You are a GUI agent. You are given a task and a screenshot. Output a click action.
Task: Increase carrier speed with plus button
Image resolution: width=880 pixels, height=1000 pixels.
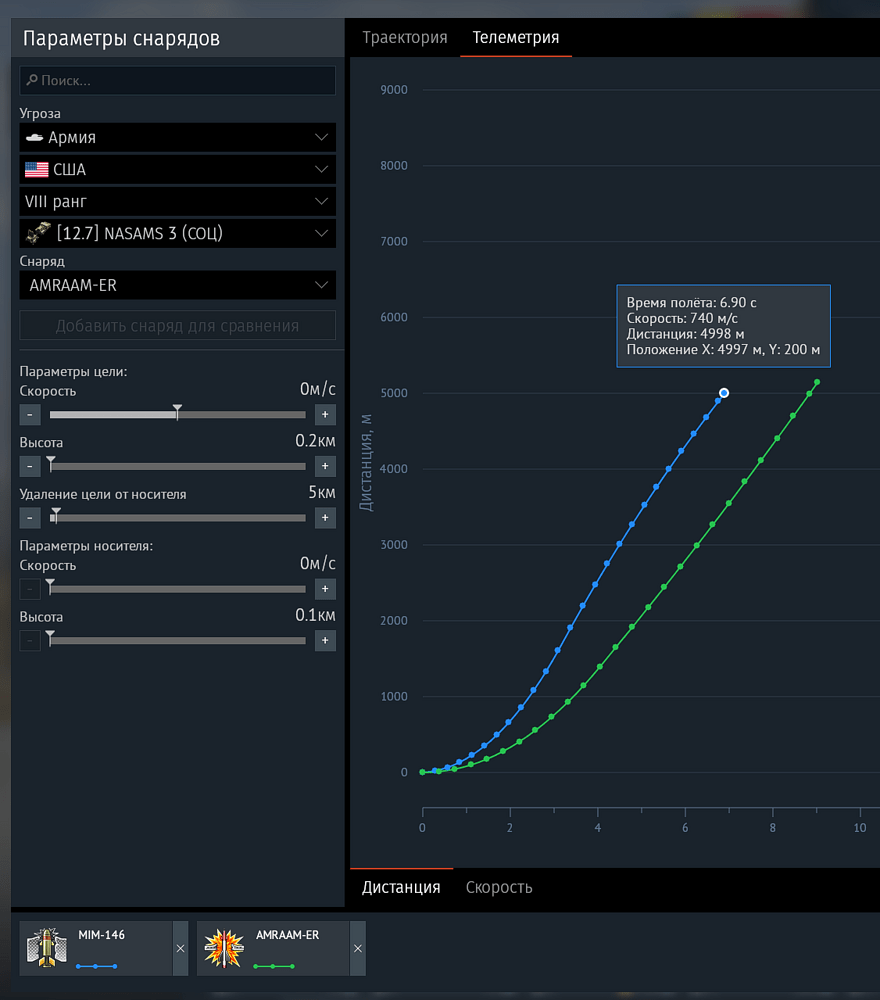(325, 589)
